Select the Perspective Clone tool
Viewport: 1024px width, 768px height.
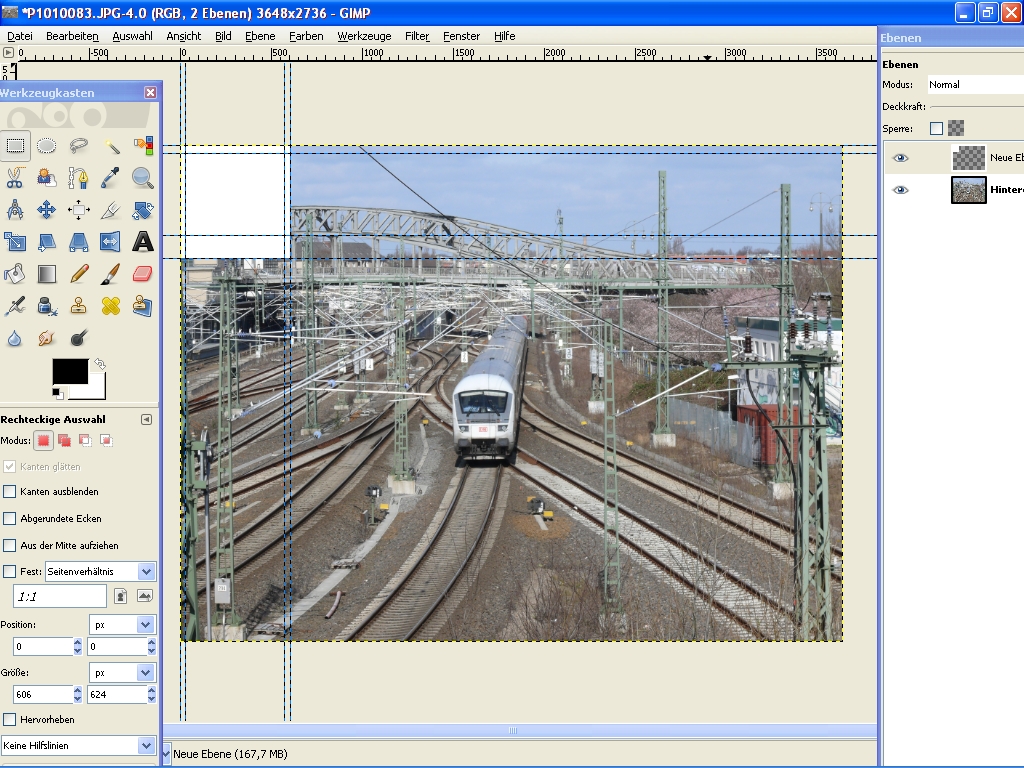coord(143,306)
